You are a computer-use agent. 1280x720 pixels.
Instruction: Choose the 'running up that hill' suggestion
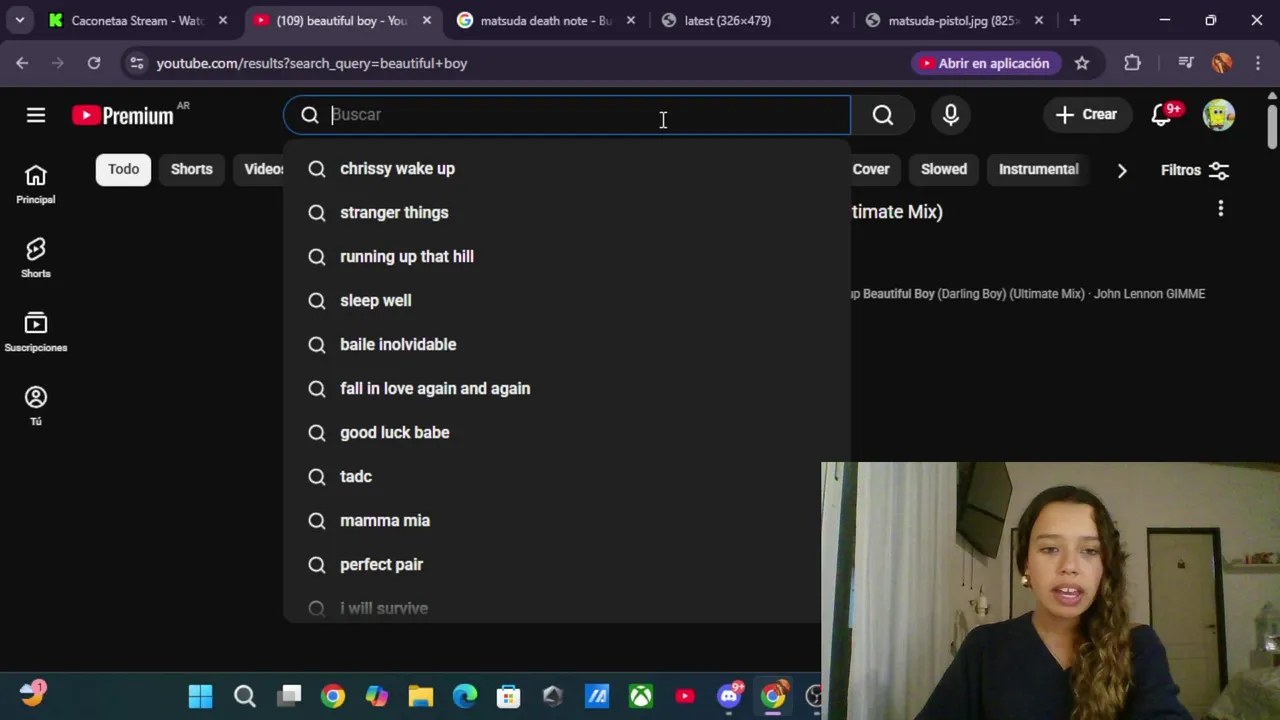click(566, 256)
